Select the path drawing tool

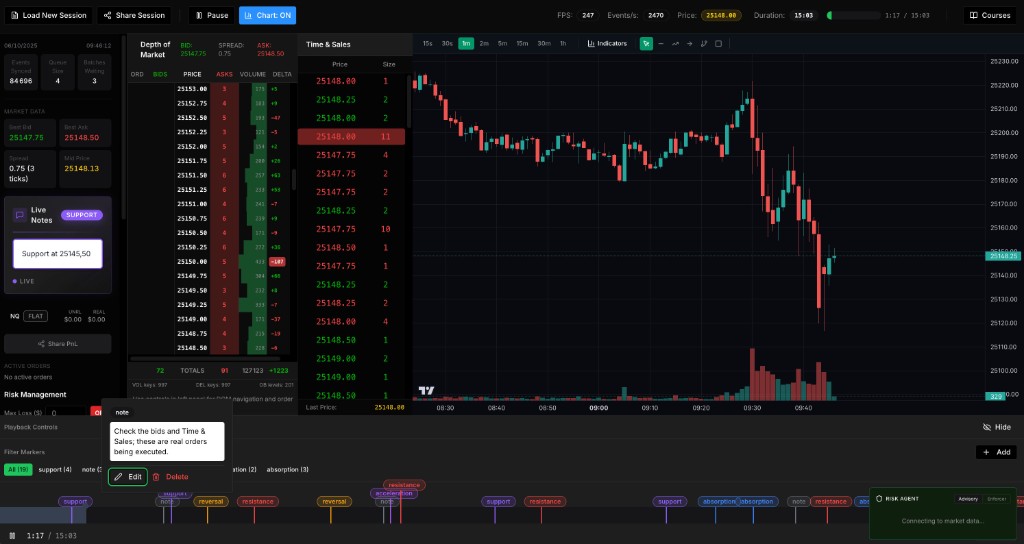[704, 44]
